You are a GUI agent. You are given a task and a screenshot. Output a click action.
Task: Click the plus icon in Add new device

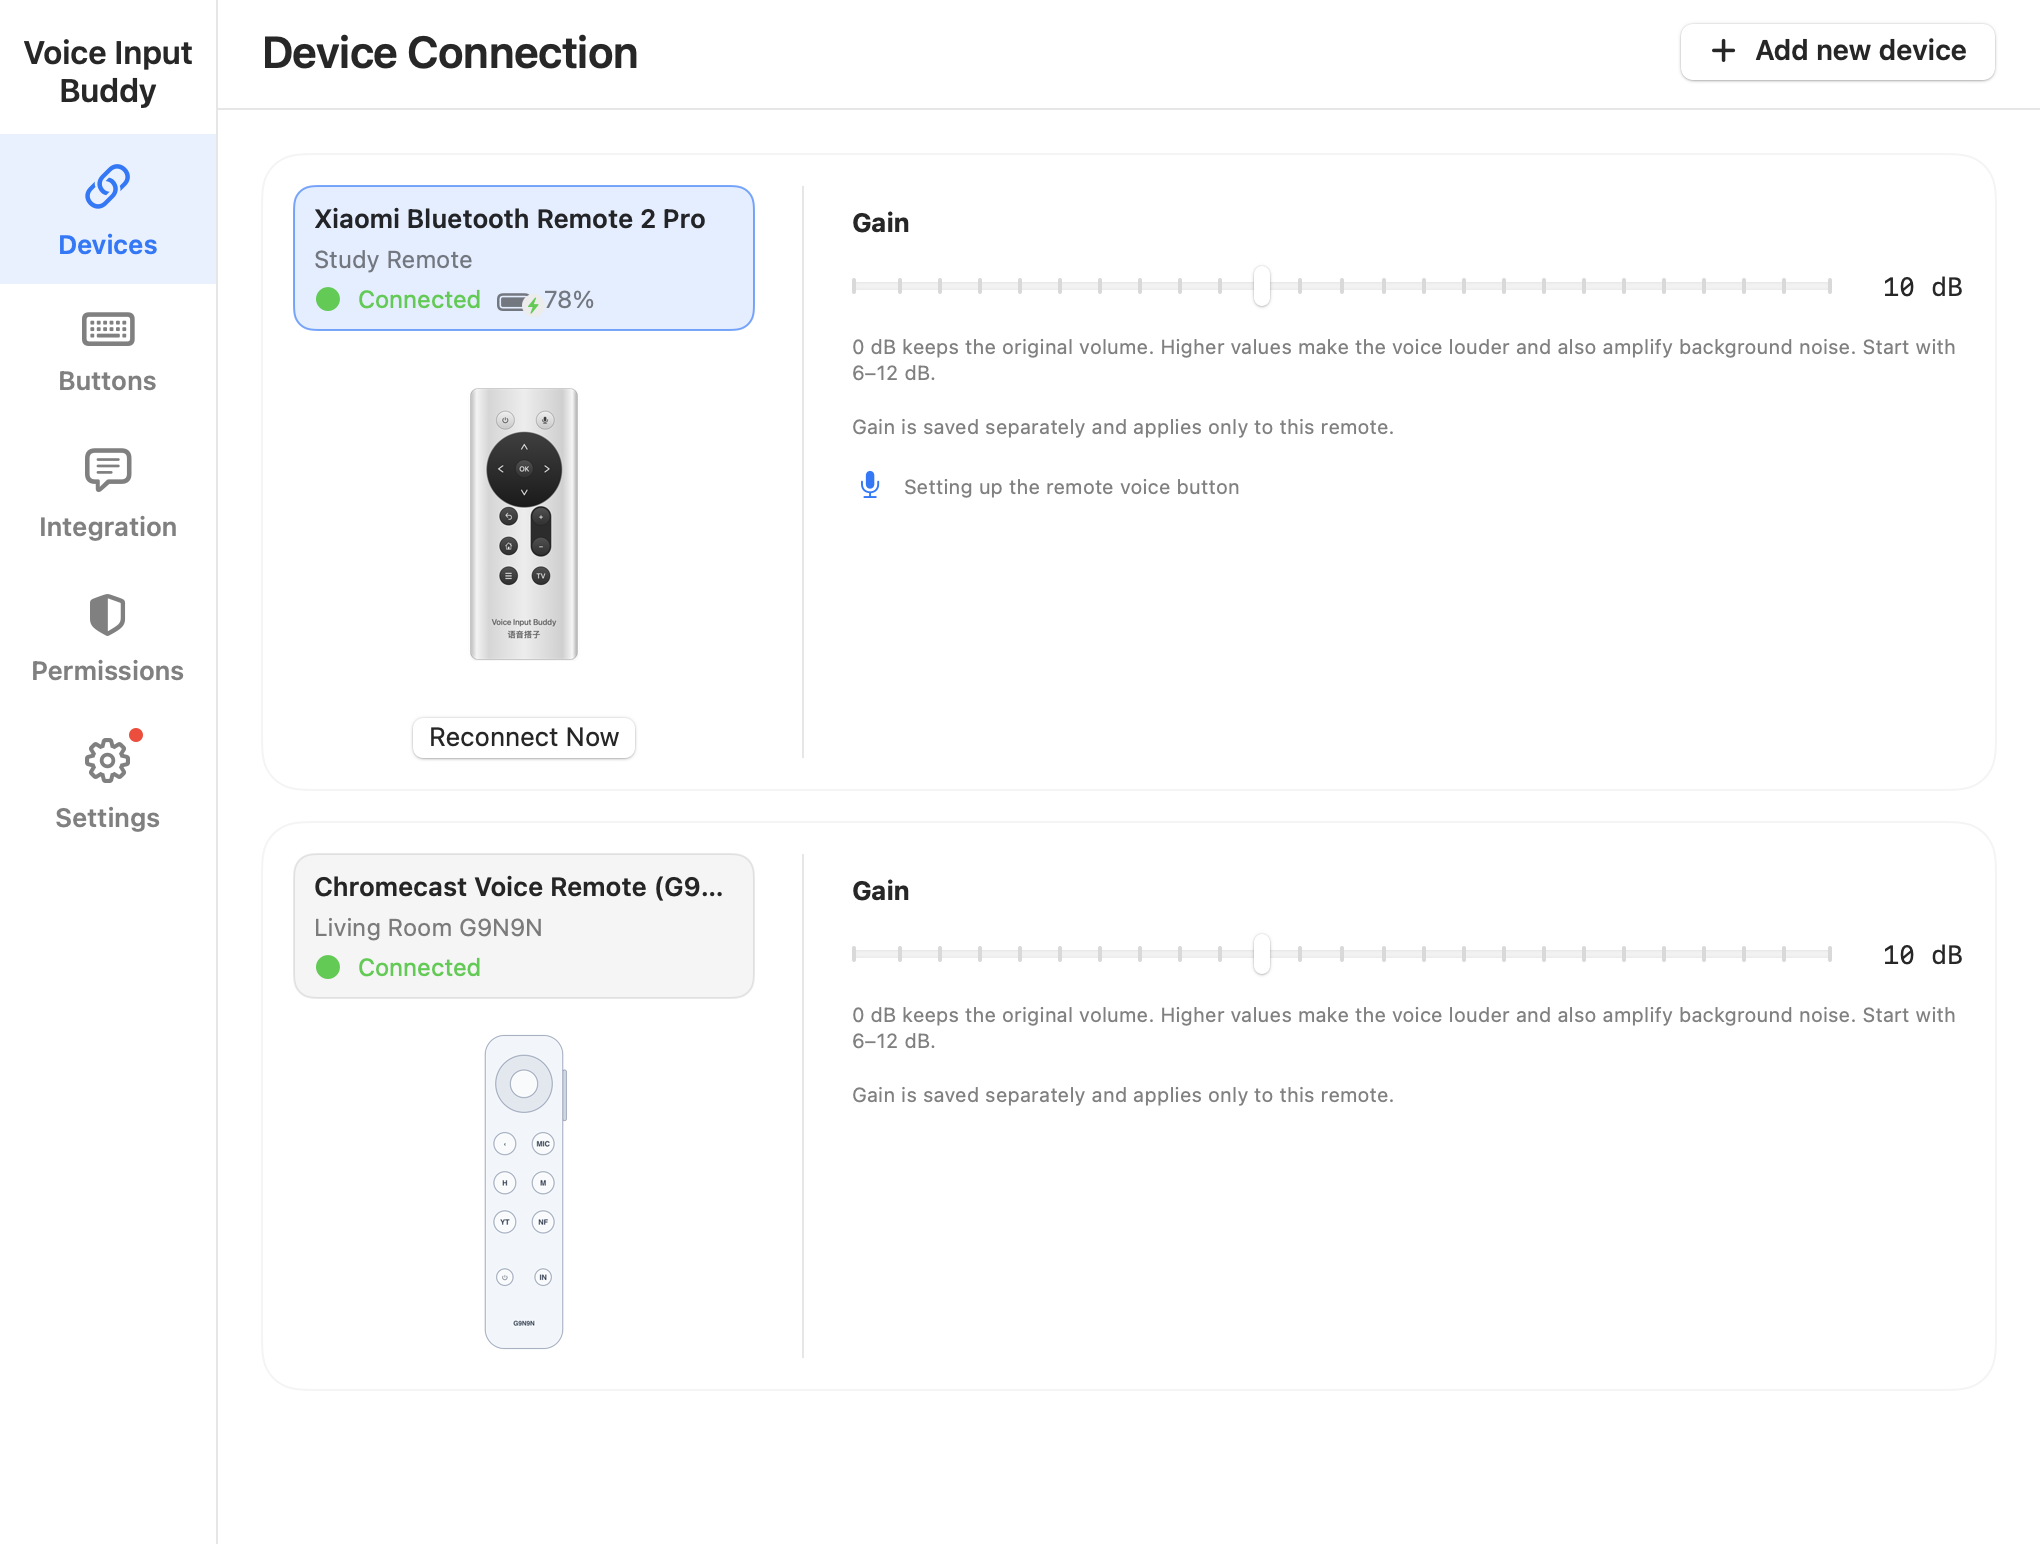(x=1723, y=51)
